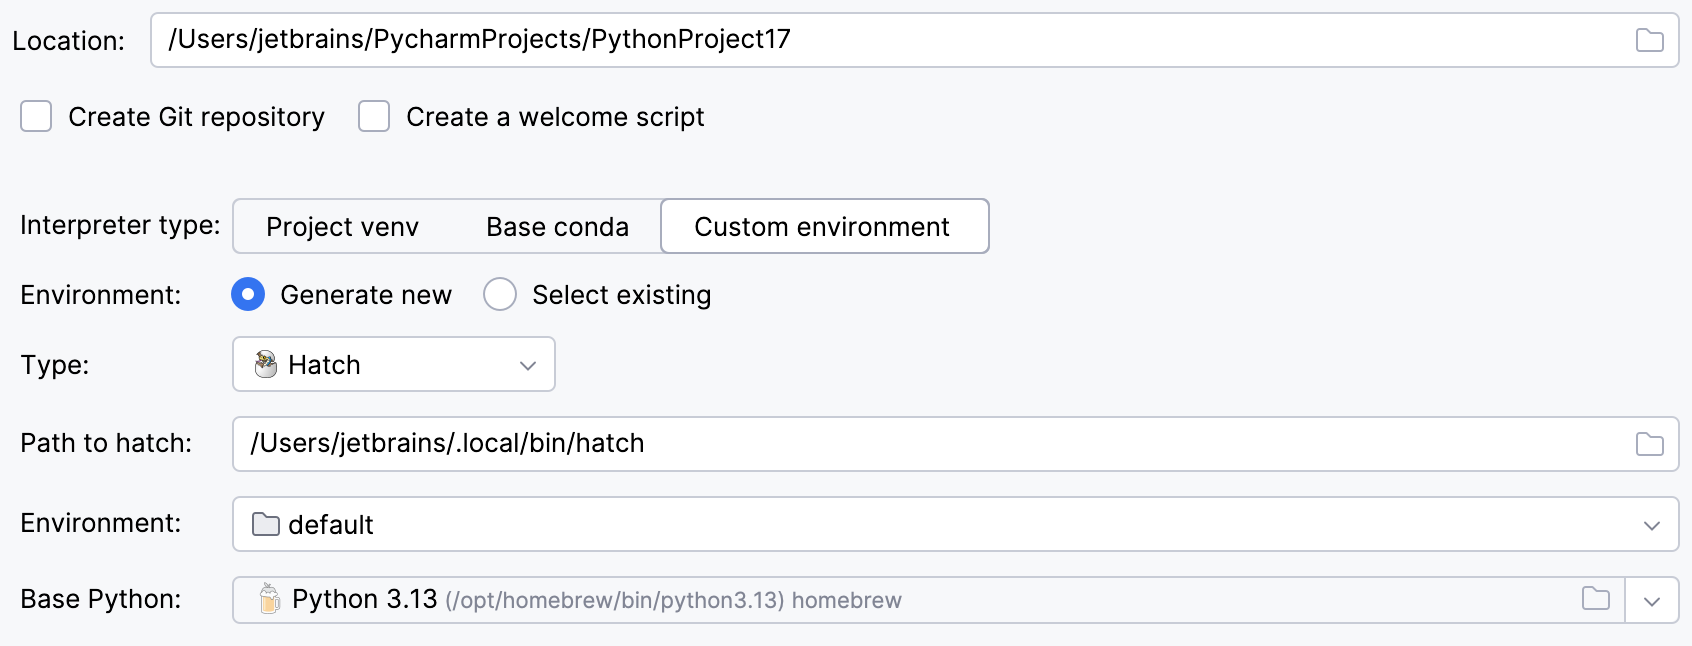The image size is (1692, 646).
Task: Open Base Python version dropdown arrow
Action: pos(1651,601)
